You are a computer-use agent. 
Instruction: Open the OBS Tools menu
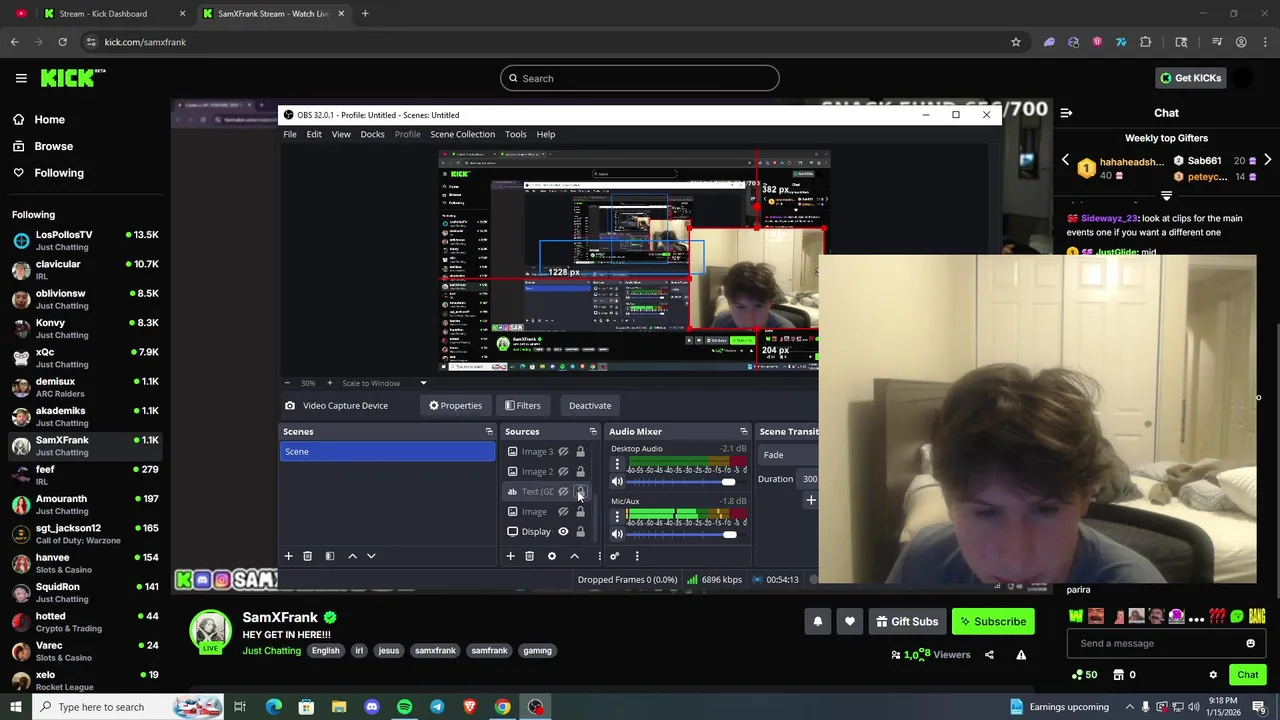pos(515,134)
